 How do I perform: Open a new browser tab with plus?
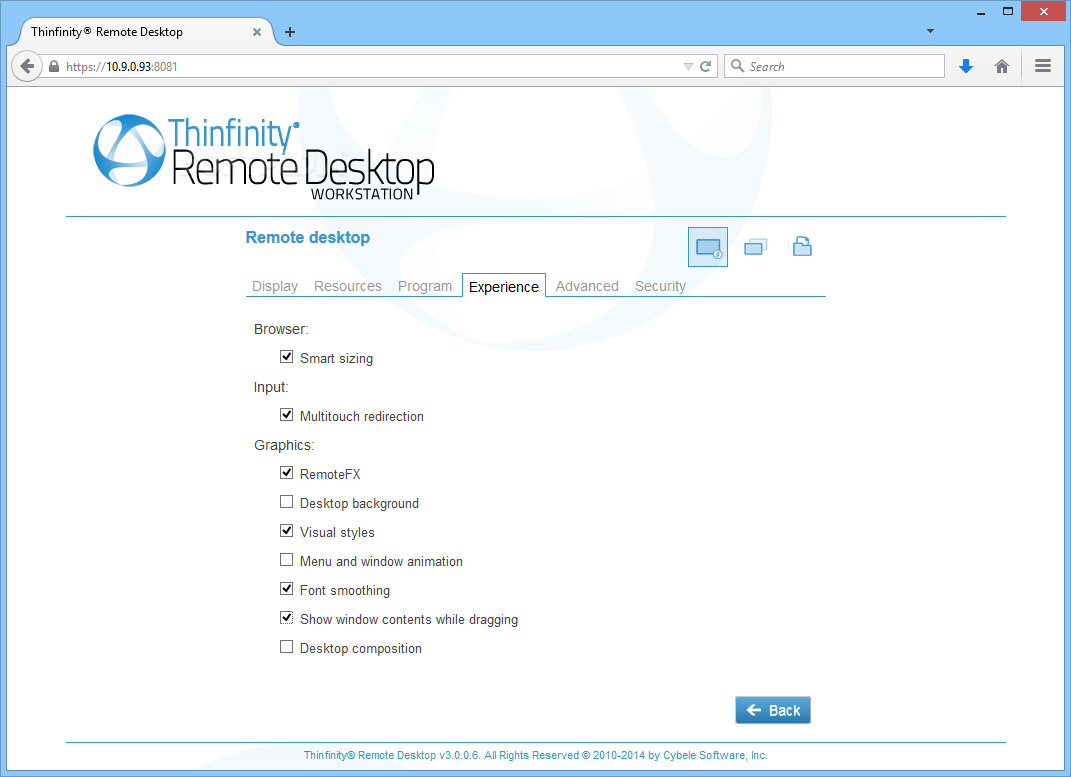(290, 32)
